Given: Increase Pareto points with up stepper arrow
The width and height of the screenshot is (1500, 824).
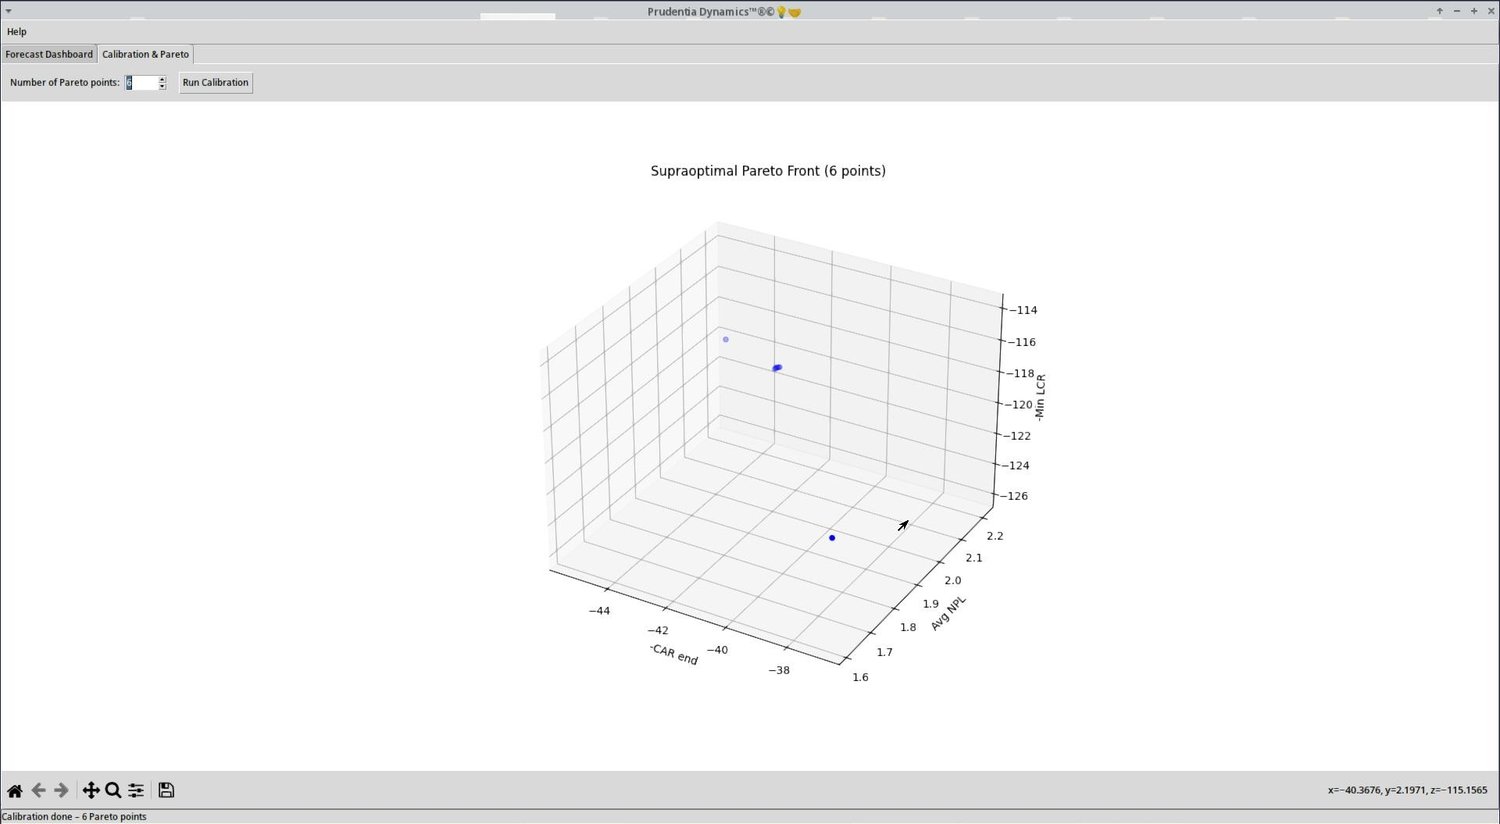Looking at the screenshot, I should [162, 79].
